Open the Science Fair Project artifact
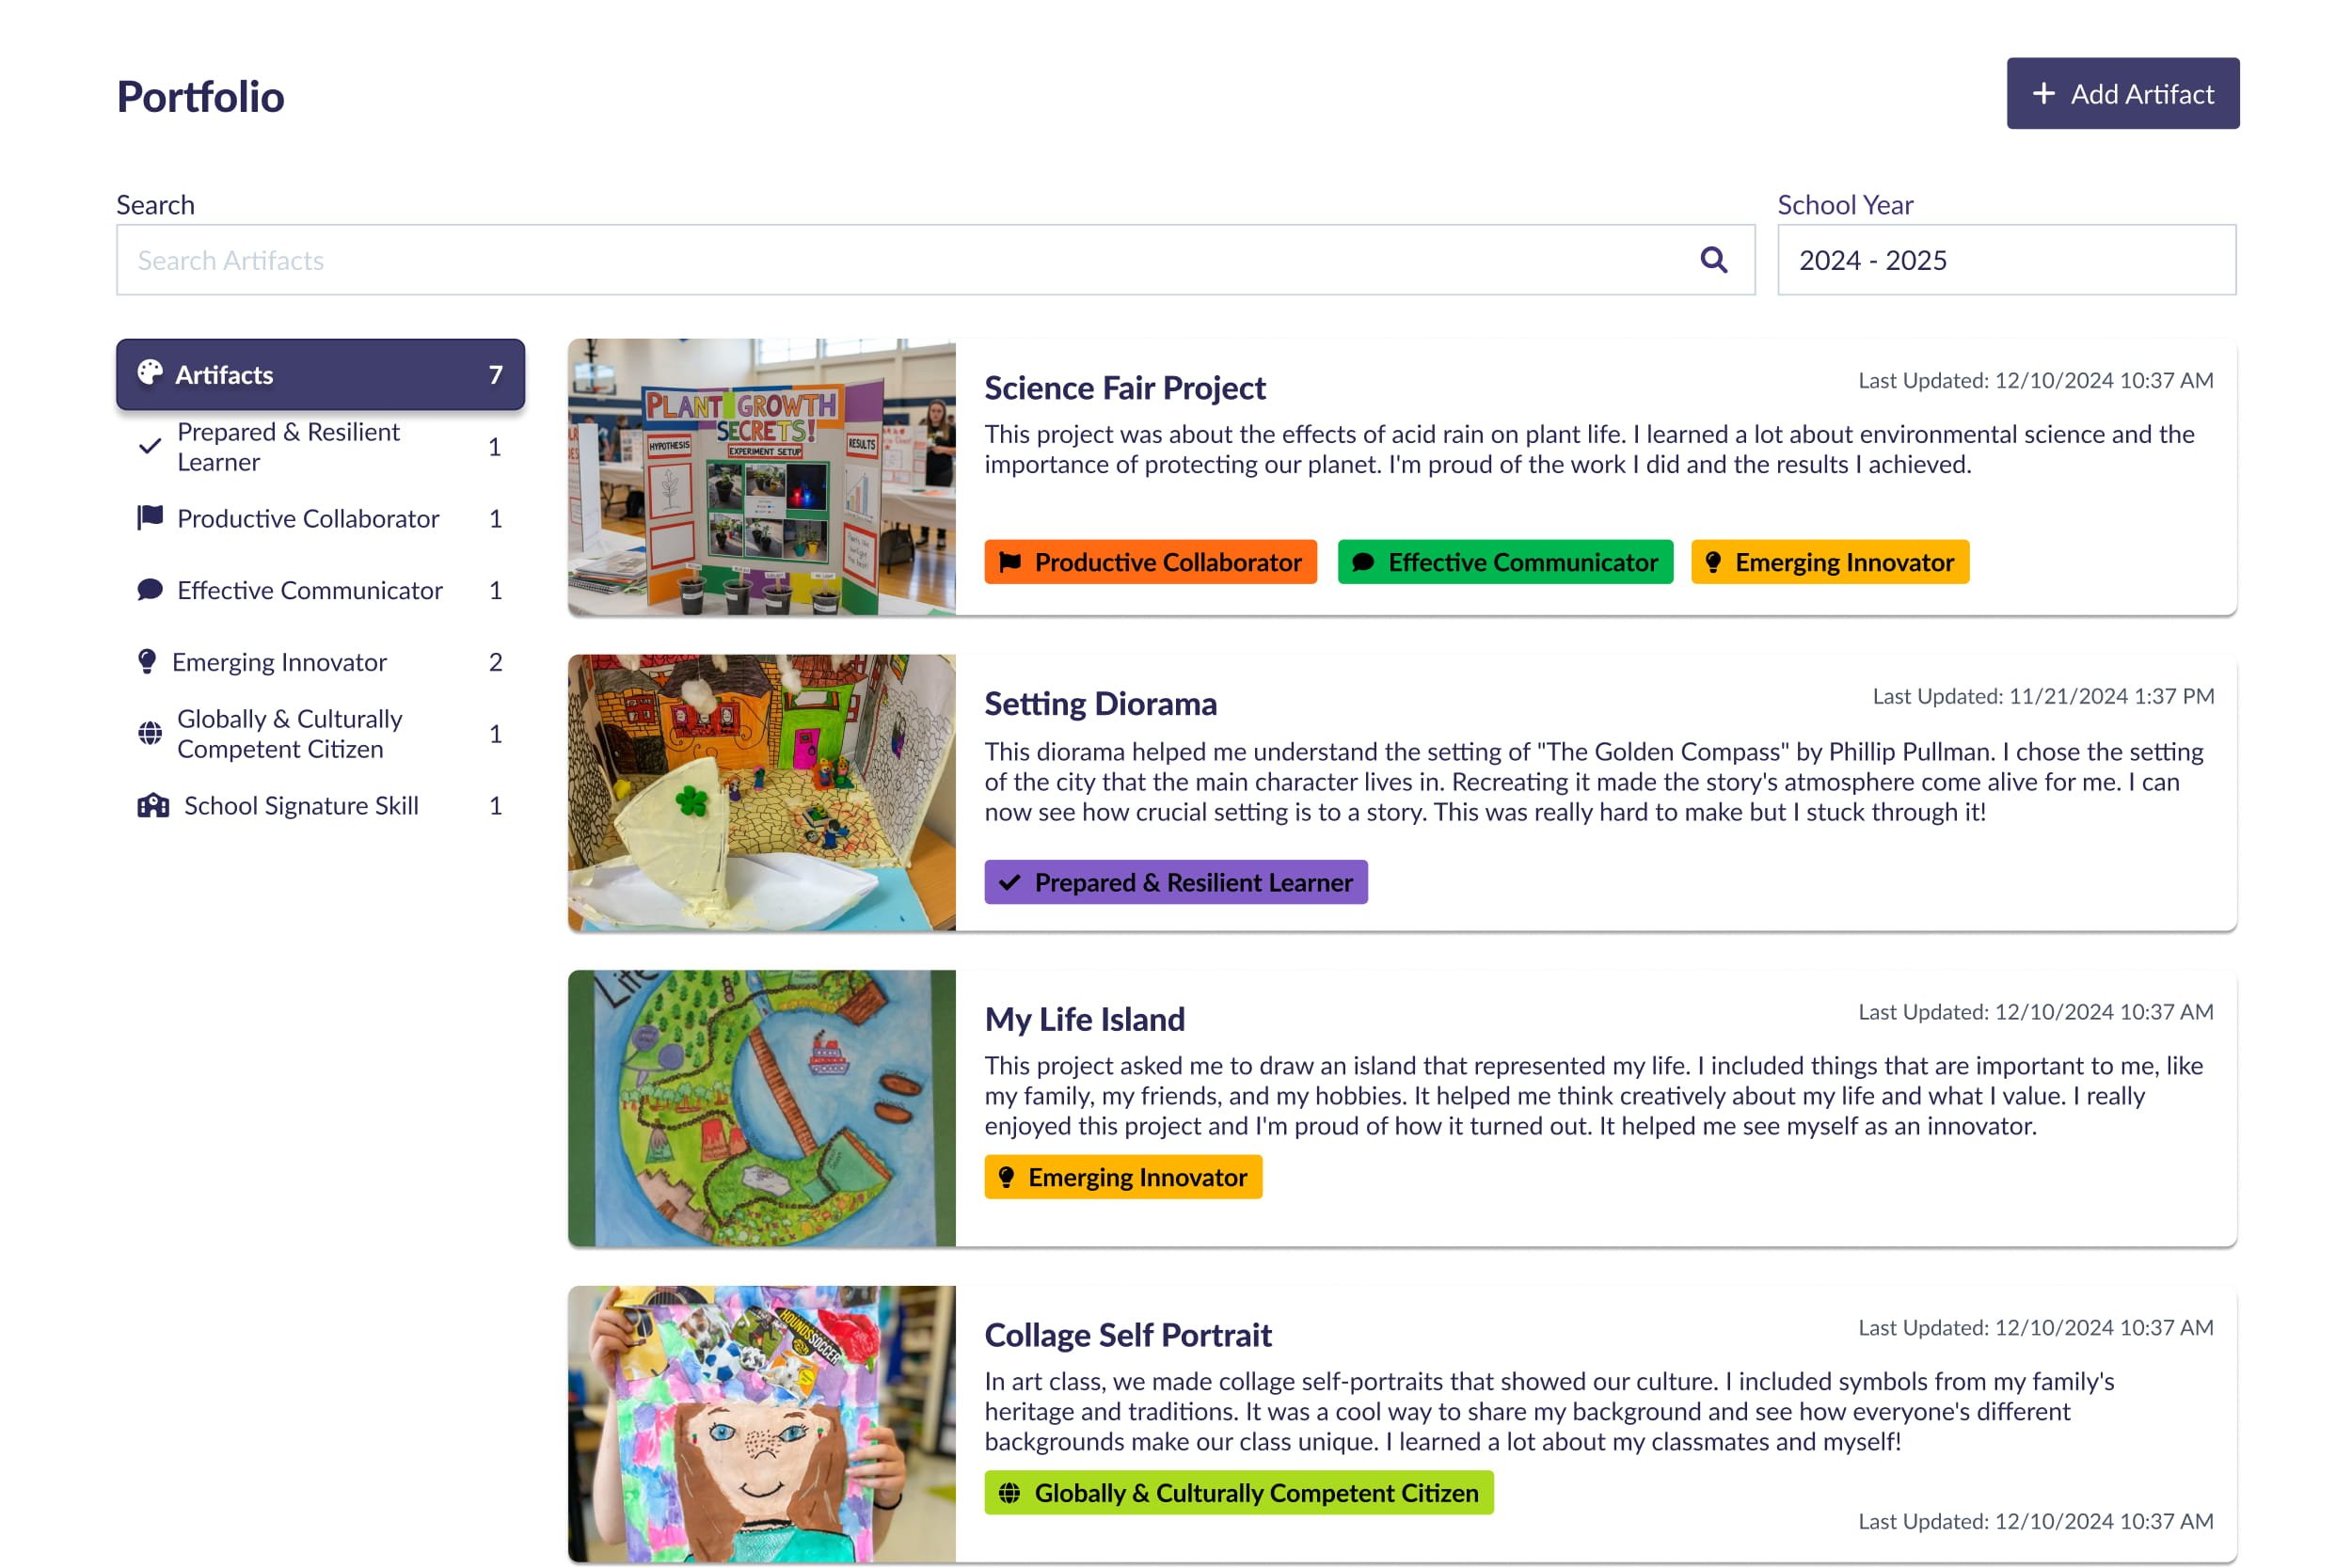 coord(1124,388)
